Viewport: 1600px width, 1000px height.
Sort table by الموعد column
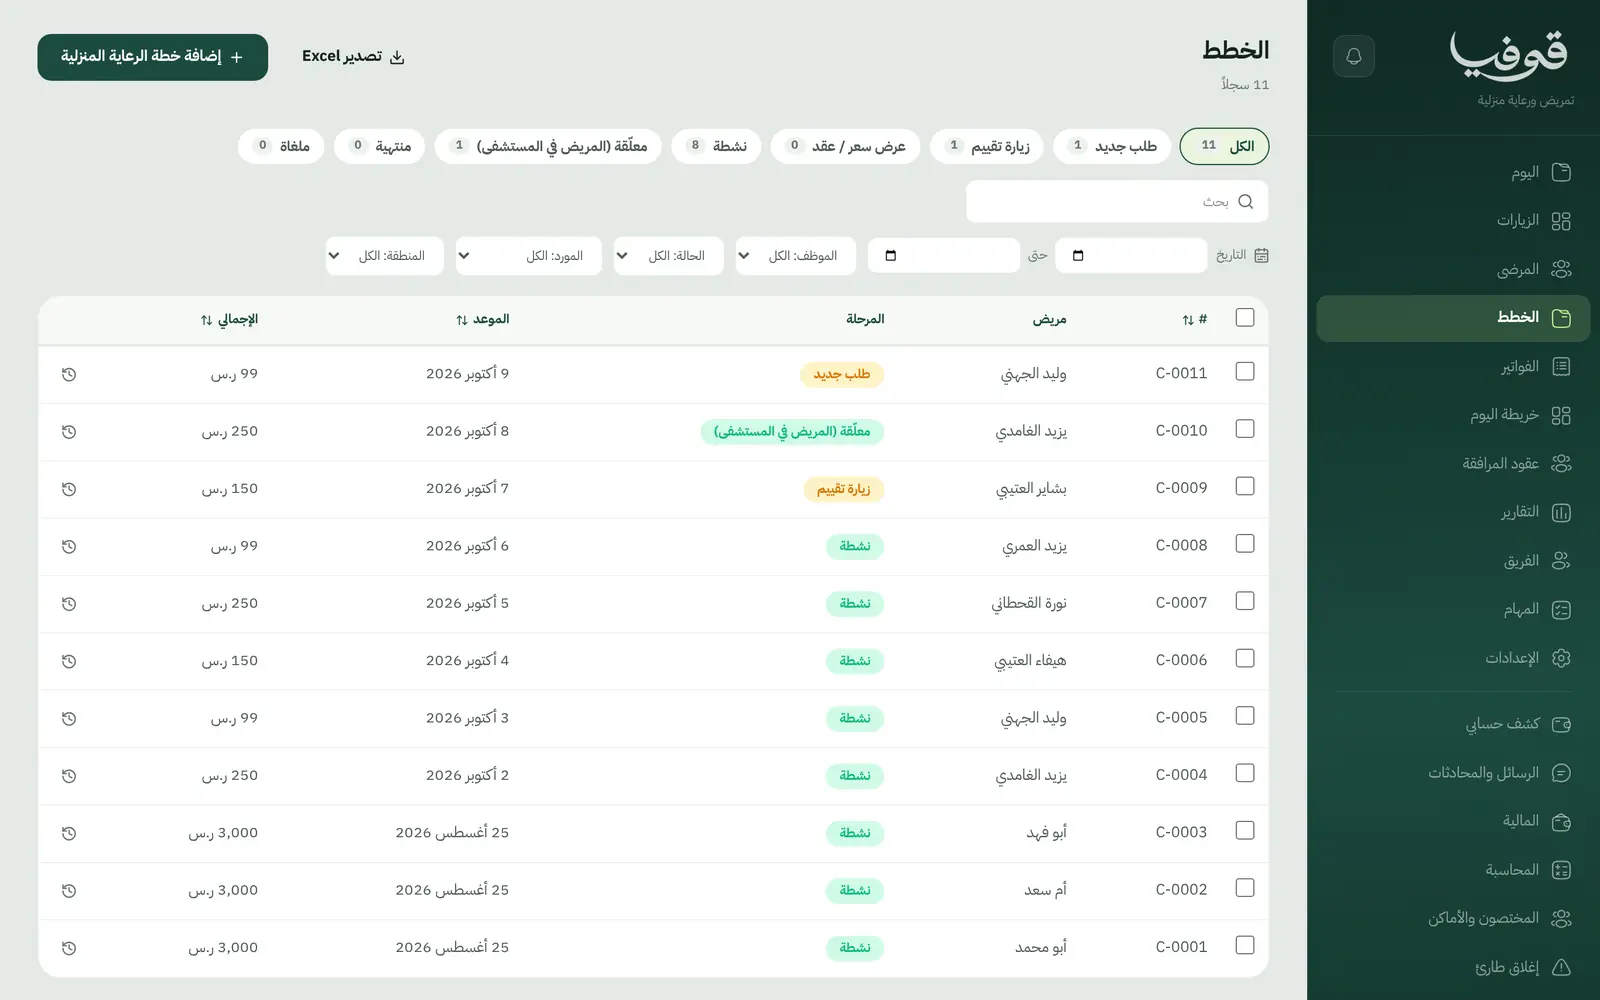point(482,320)
